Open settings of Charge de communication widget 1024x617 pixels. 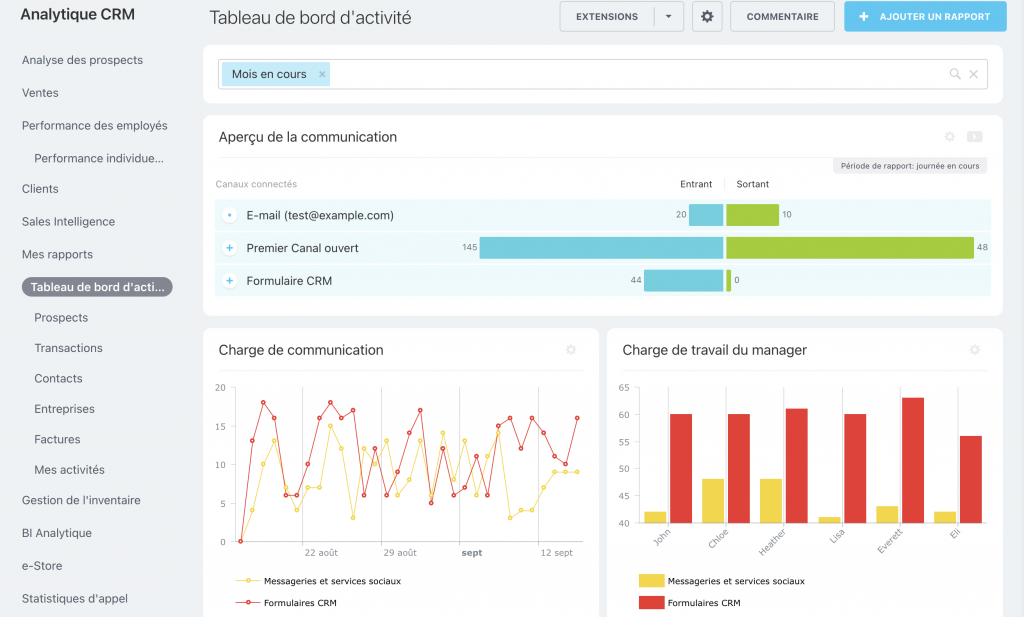[x=571, y=350]
